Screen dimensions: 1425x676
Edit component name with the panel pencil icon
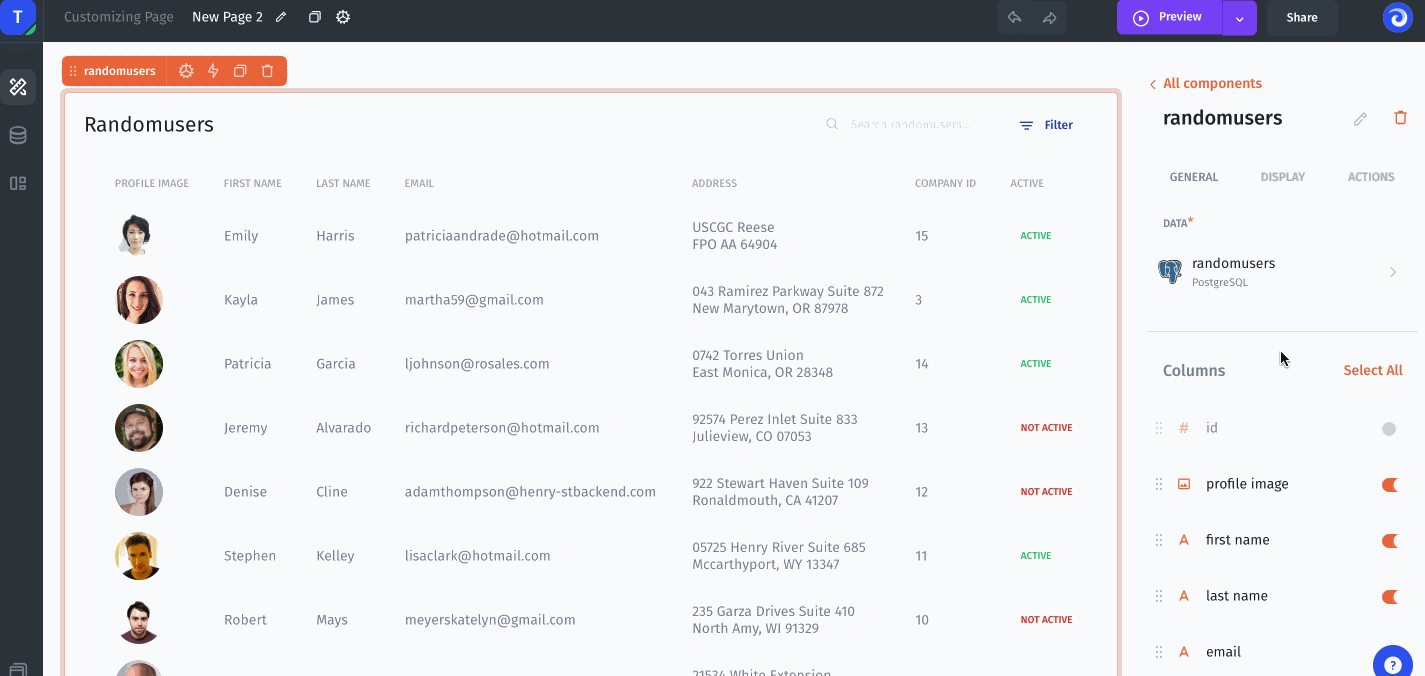(x=1360, y=119)
